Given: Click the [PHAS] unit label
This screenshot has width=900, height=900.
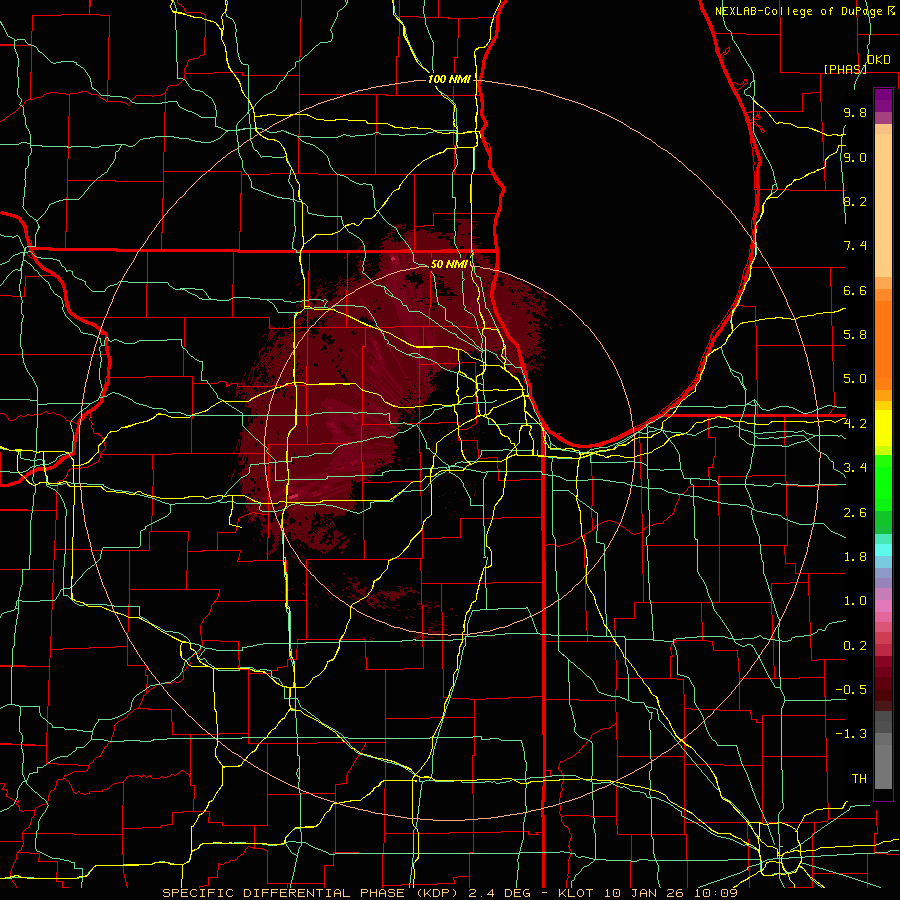Looking at the screenshot, I should point(845,69).
